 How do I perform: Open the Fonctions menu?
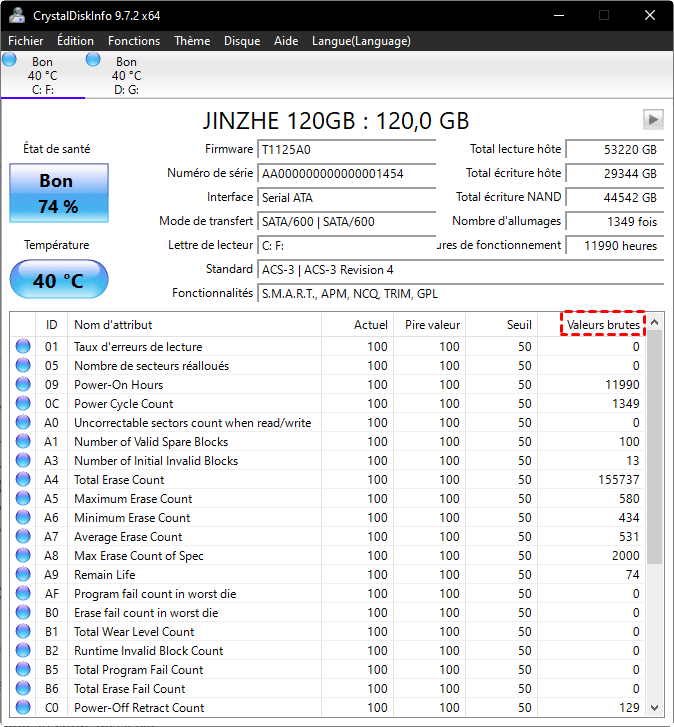134,41
